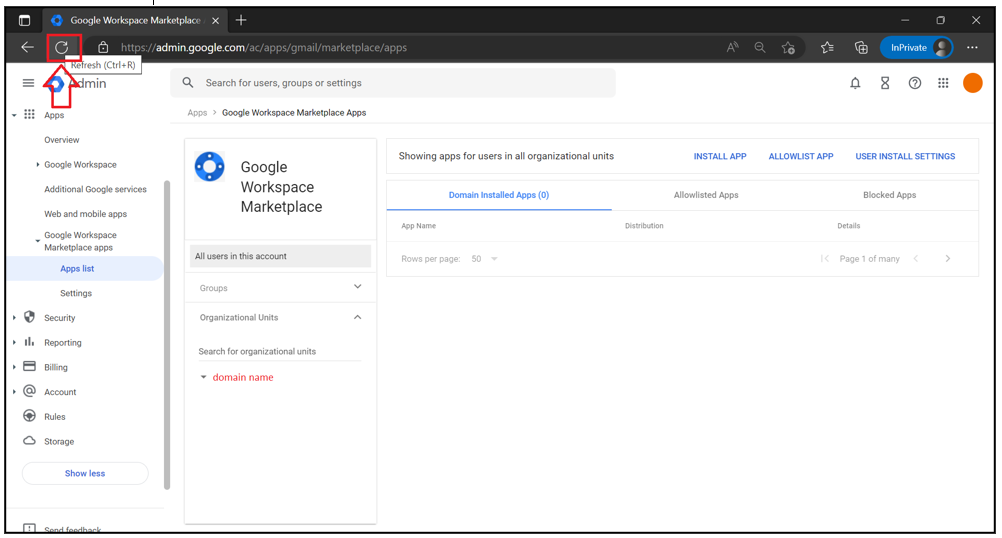This screenshot has width=1002, height=538.
Task: Go to next page arrow
Action: tap(948, 259)
